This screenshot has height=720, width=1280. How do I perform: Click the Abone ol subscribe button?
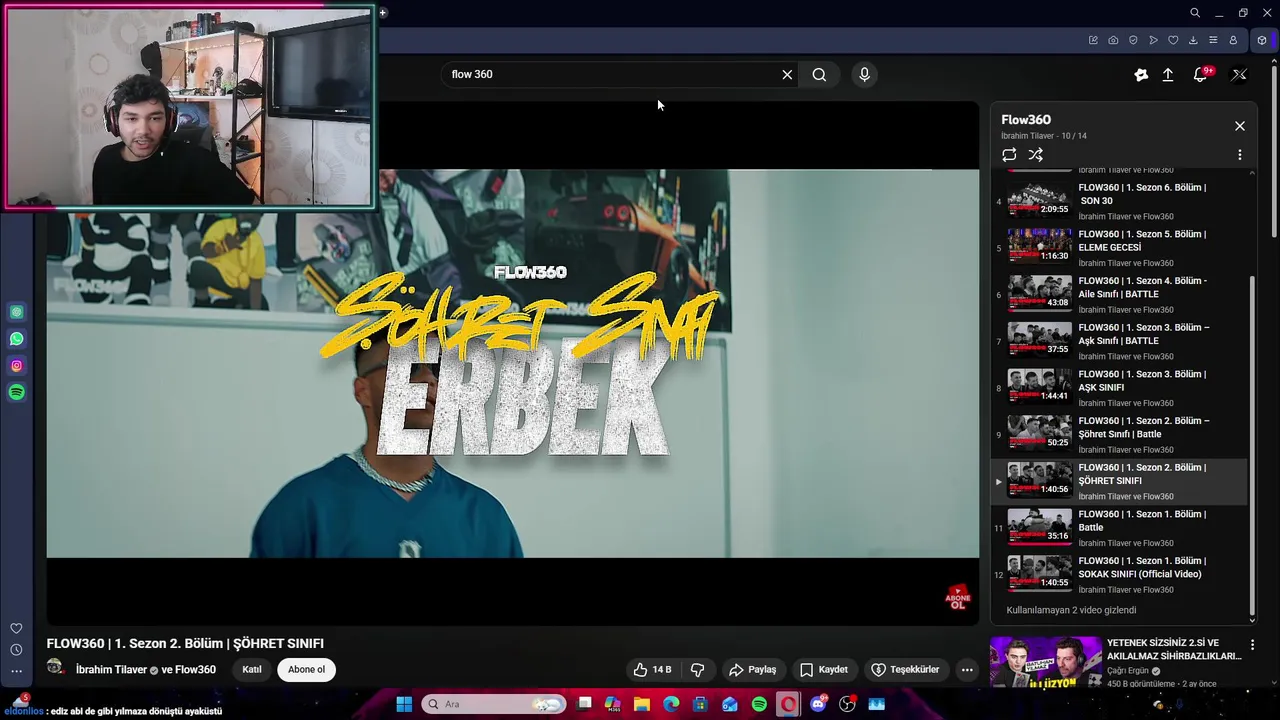click(x=307, y=670)
